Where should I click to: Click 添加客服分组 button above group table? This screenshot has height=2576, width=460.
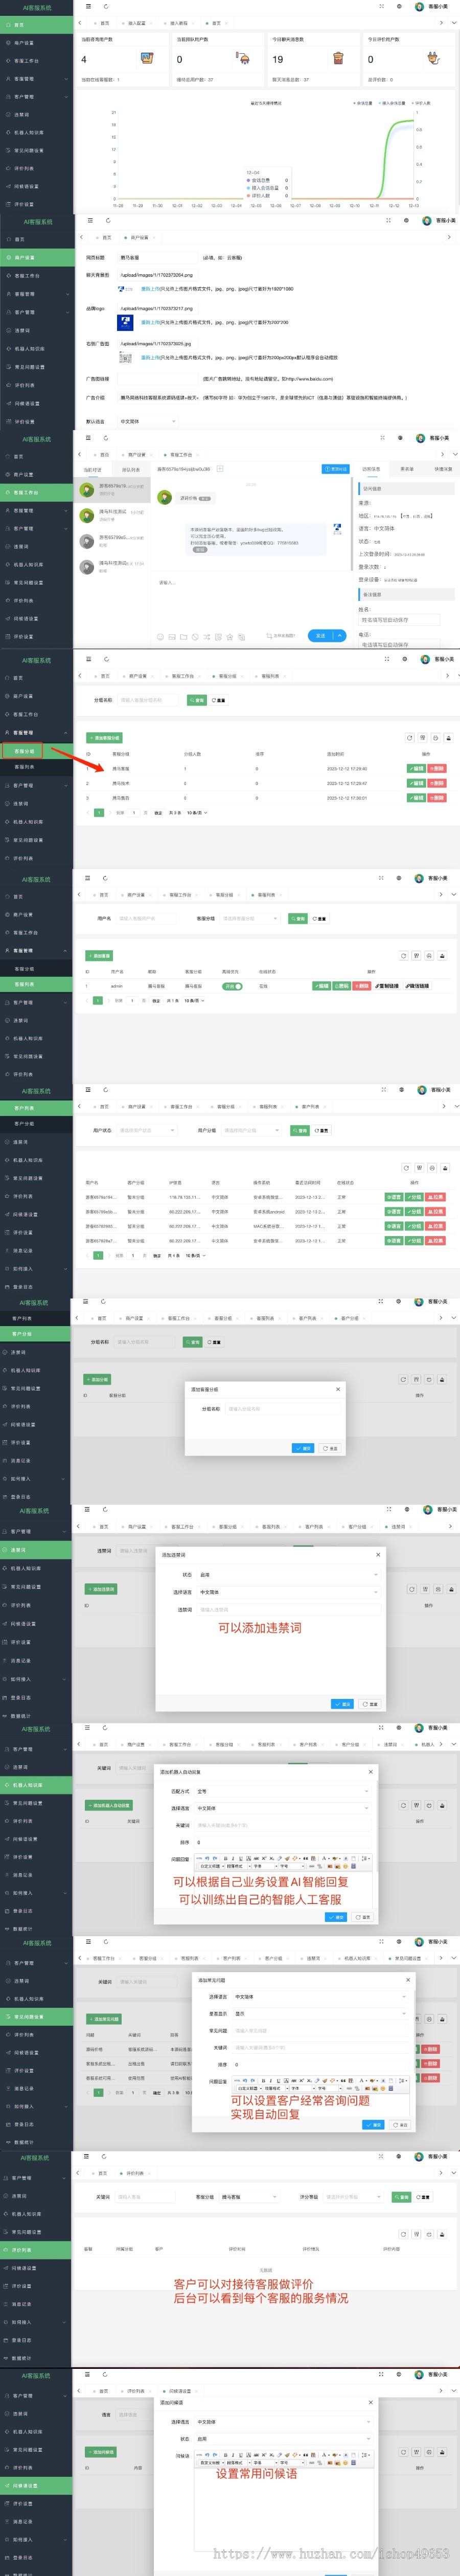coord(104,738)
